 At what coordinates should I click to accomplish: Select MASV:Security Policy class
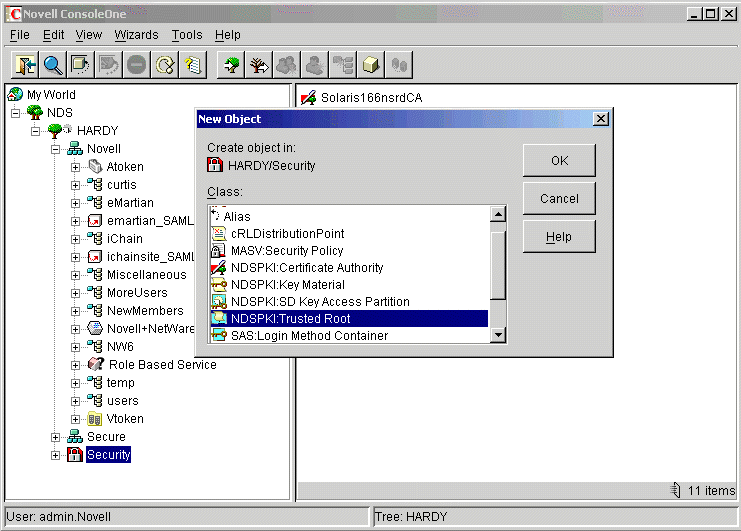(349, 250)
